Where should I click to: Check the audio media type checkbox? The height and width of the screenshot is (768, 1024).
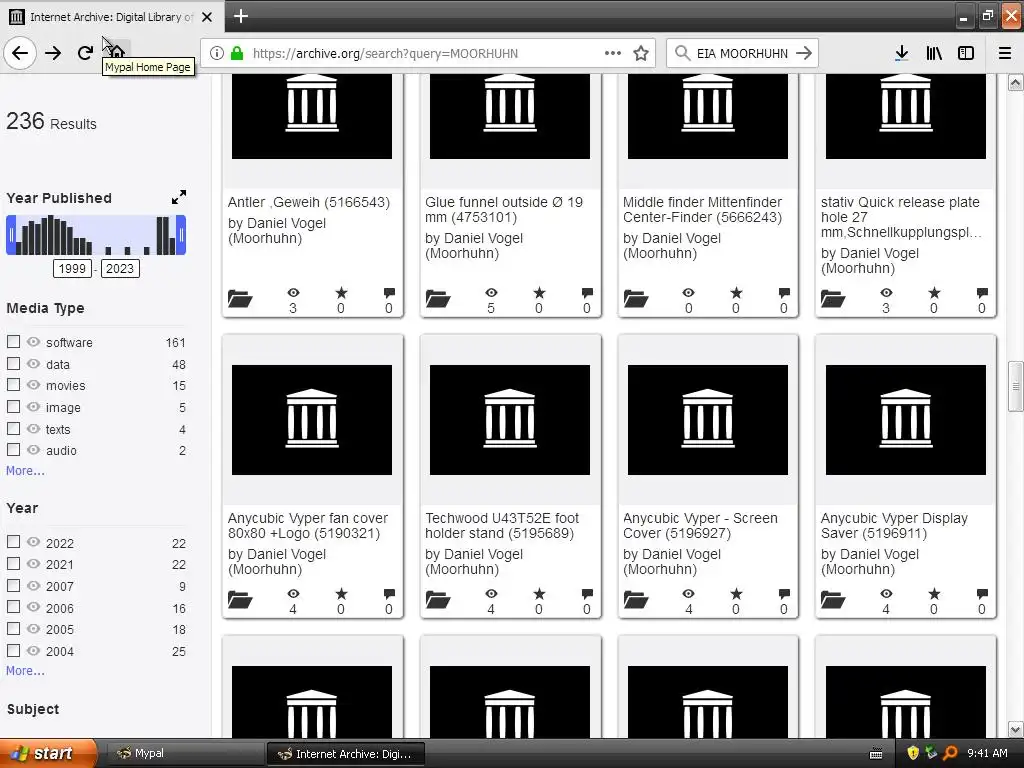pos(13,450)
